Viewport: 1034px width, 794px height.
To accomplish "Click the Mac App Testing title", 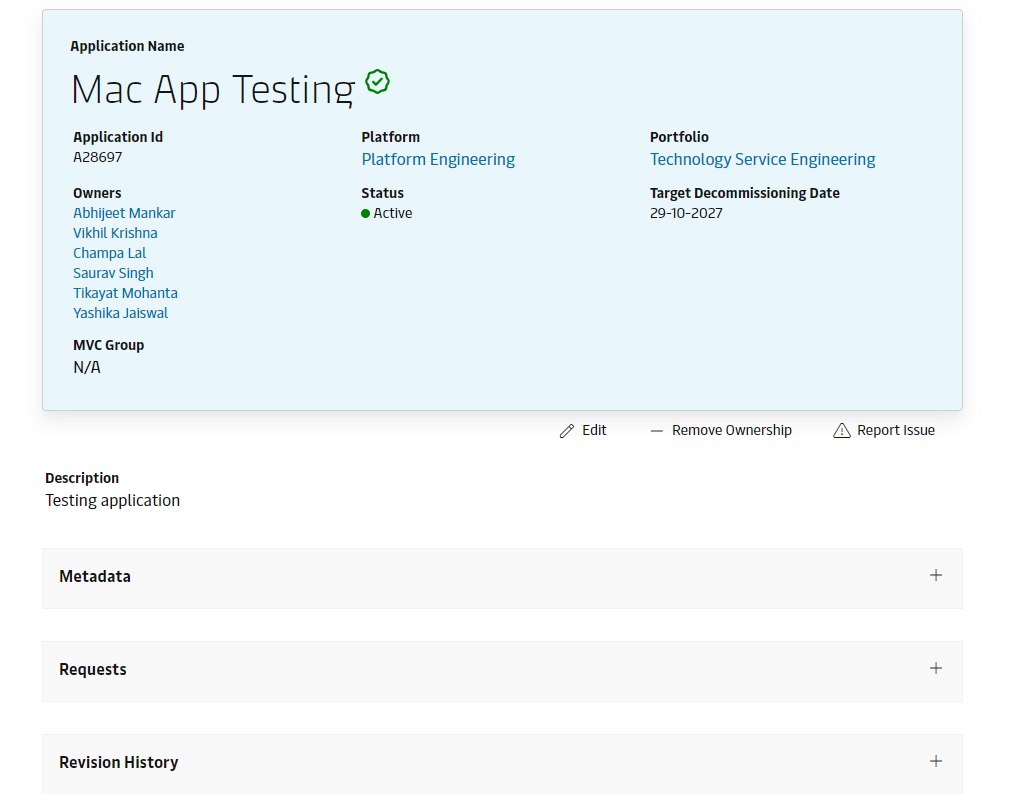I will pos(212,90).
